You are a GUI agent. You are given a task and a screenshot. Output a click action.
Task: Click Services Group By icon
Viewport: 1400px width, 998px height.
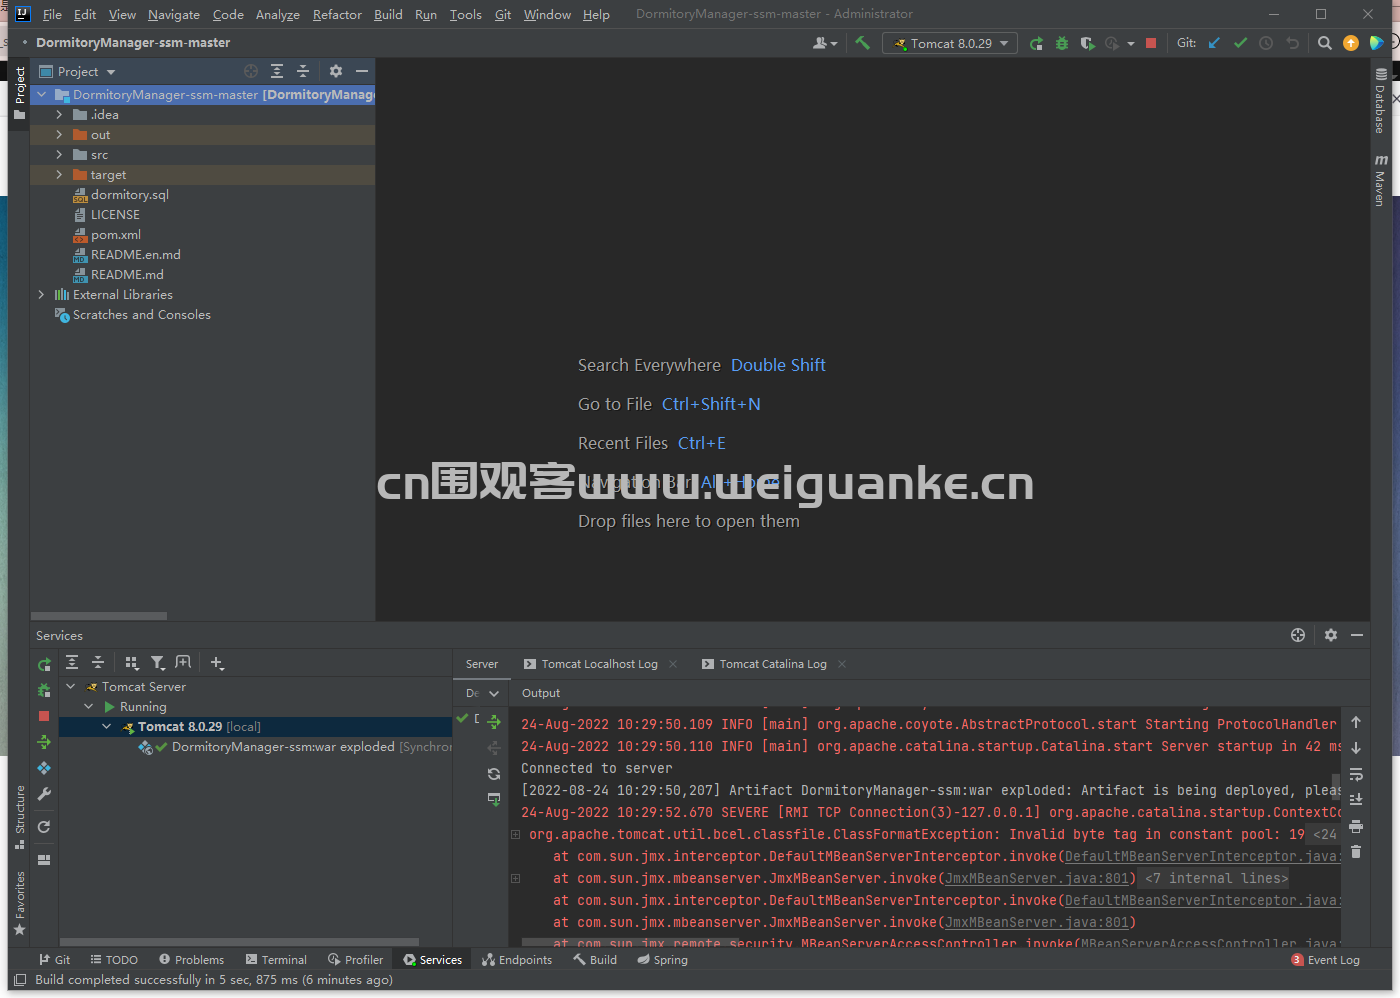(131, 662)
